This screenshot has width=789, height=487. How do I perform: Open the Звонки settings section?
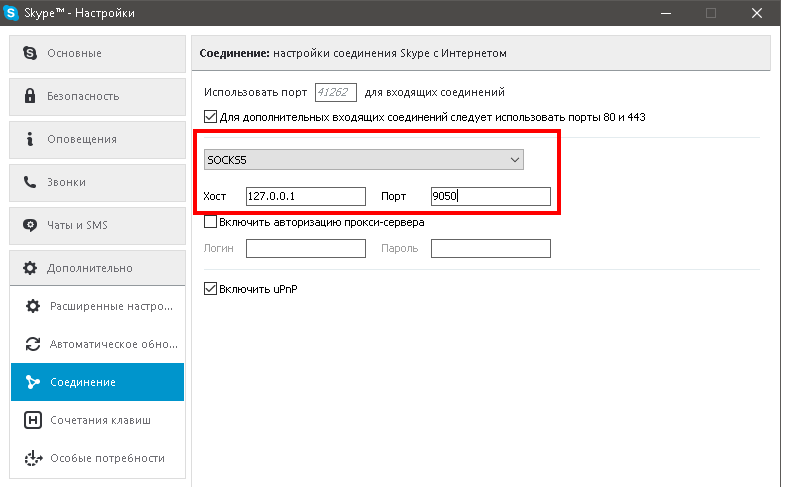[97, 183]
